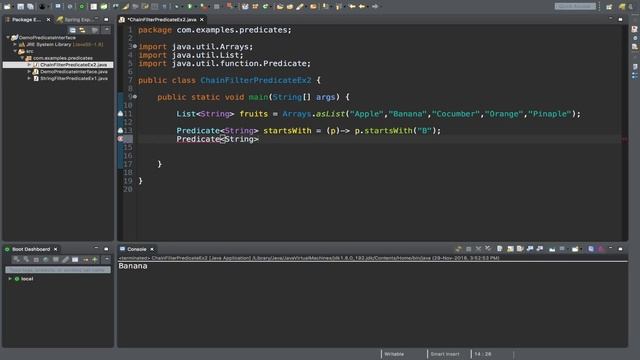Image resolution: width=640 pixels, height=360 pixels.
Task: Close the Console view tab
Action: [152, 249]
